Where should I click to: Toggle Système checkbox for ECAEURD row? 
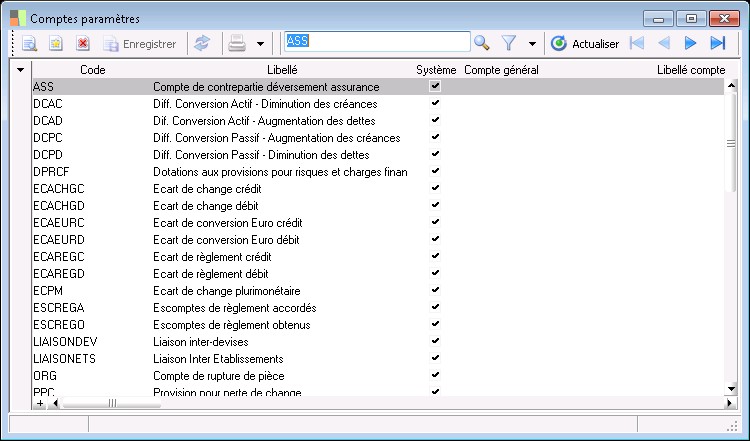[435, 239]
